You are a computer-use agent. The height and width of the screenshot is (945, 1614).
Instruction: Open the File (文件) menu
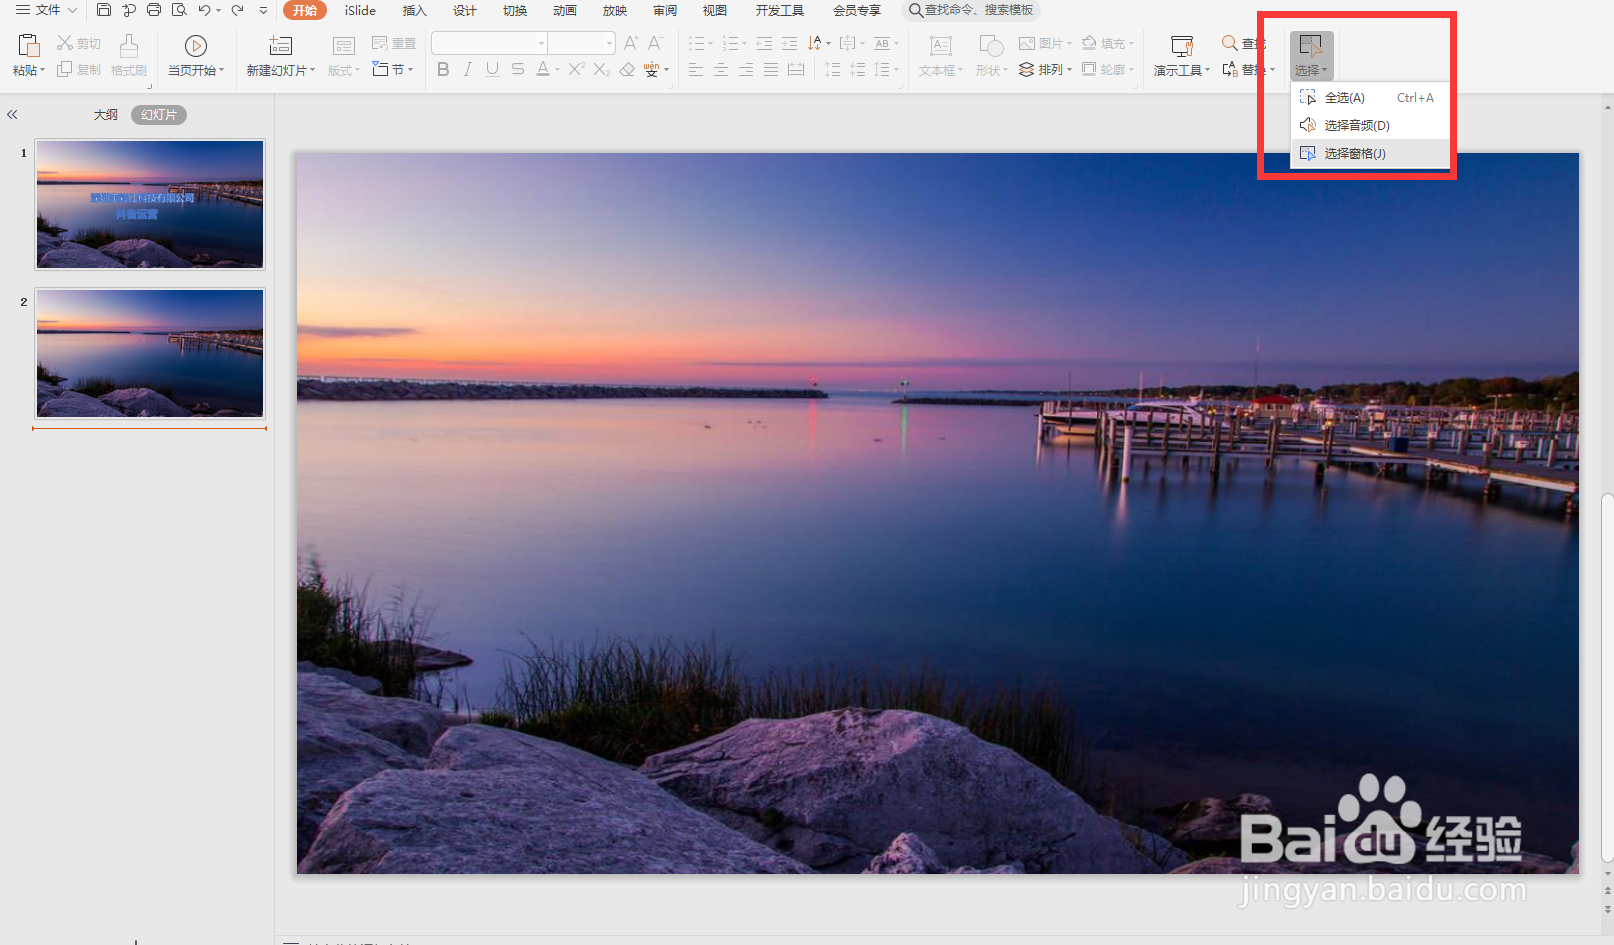click(x=46, y=10)
